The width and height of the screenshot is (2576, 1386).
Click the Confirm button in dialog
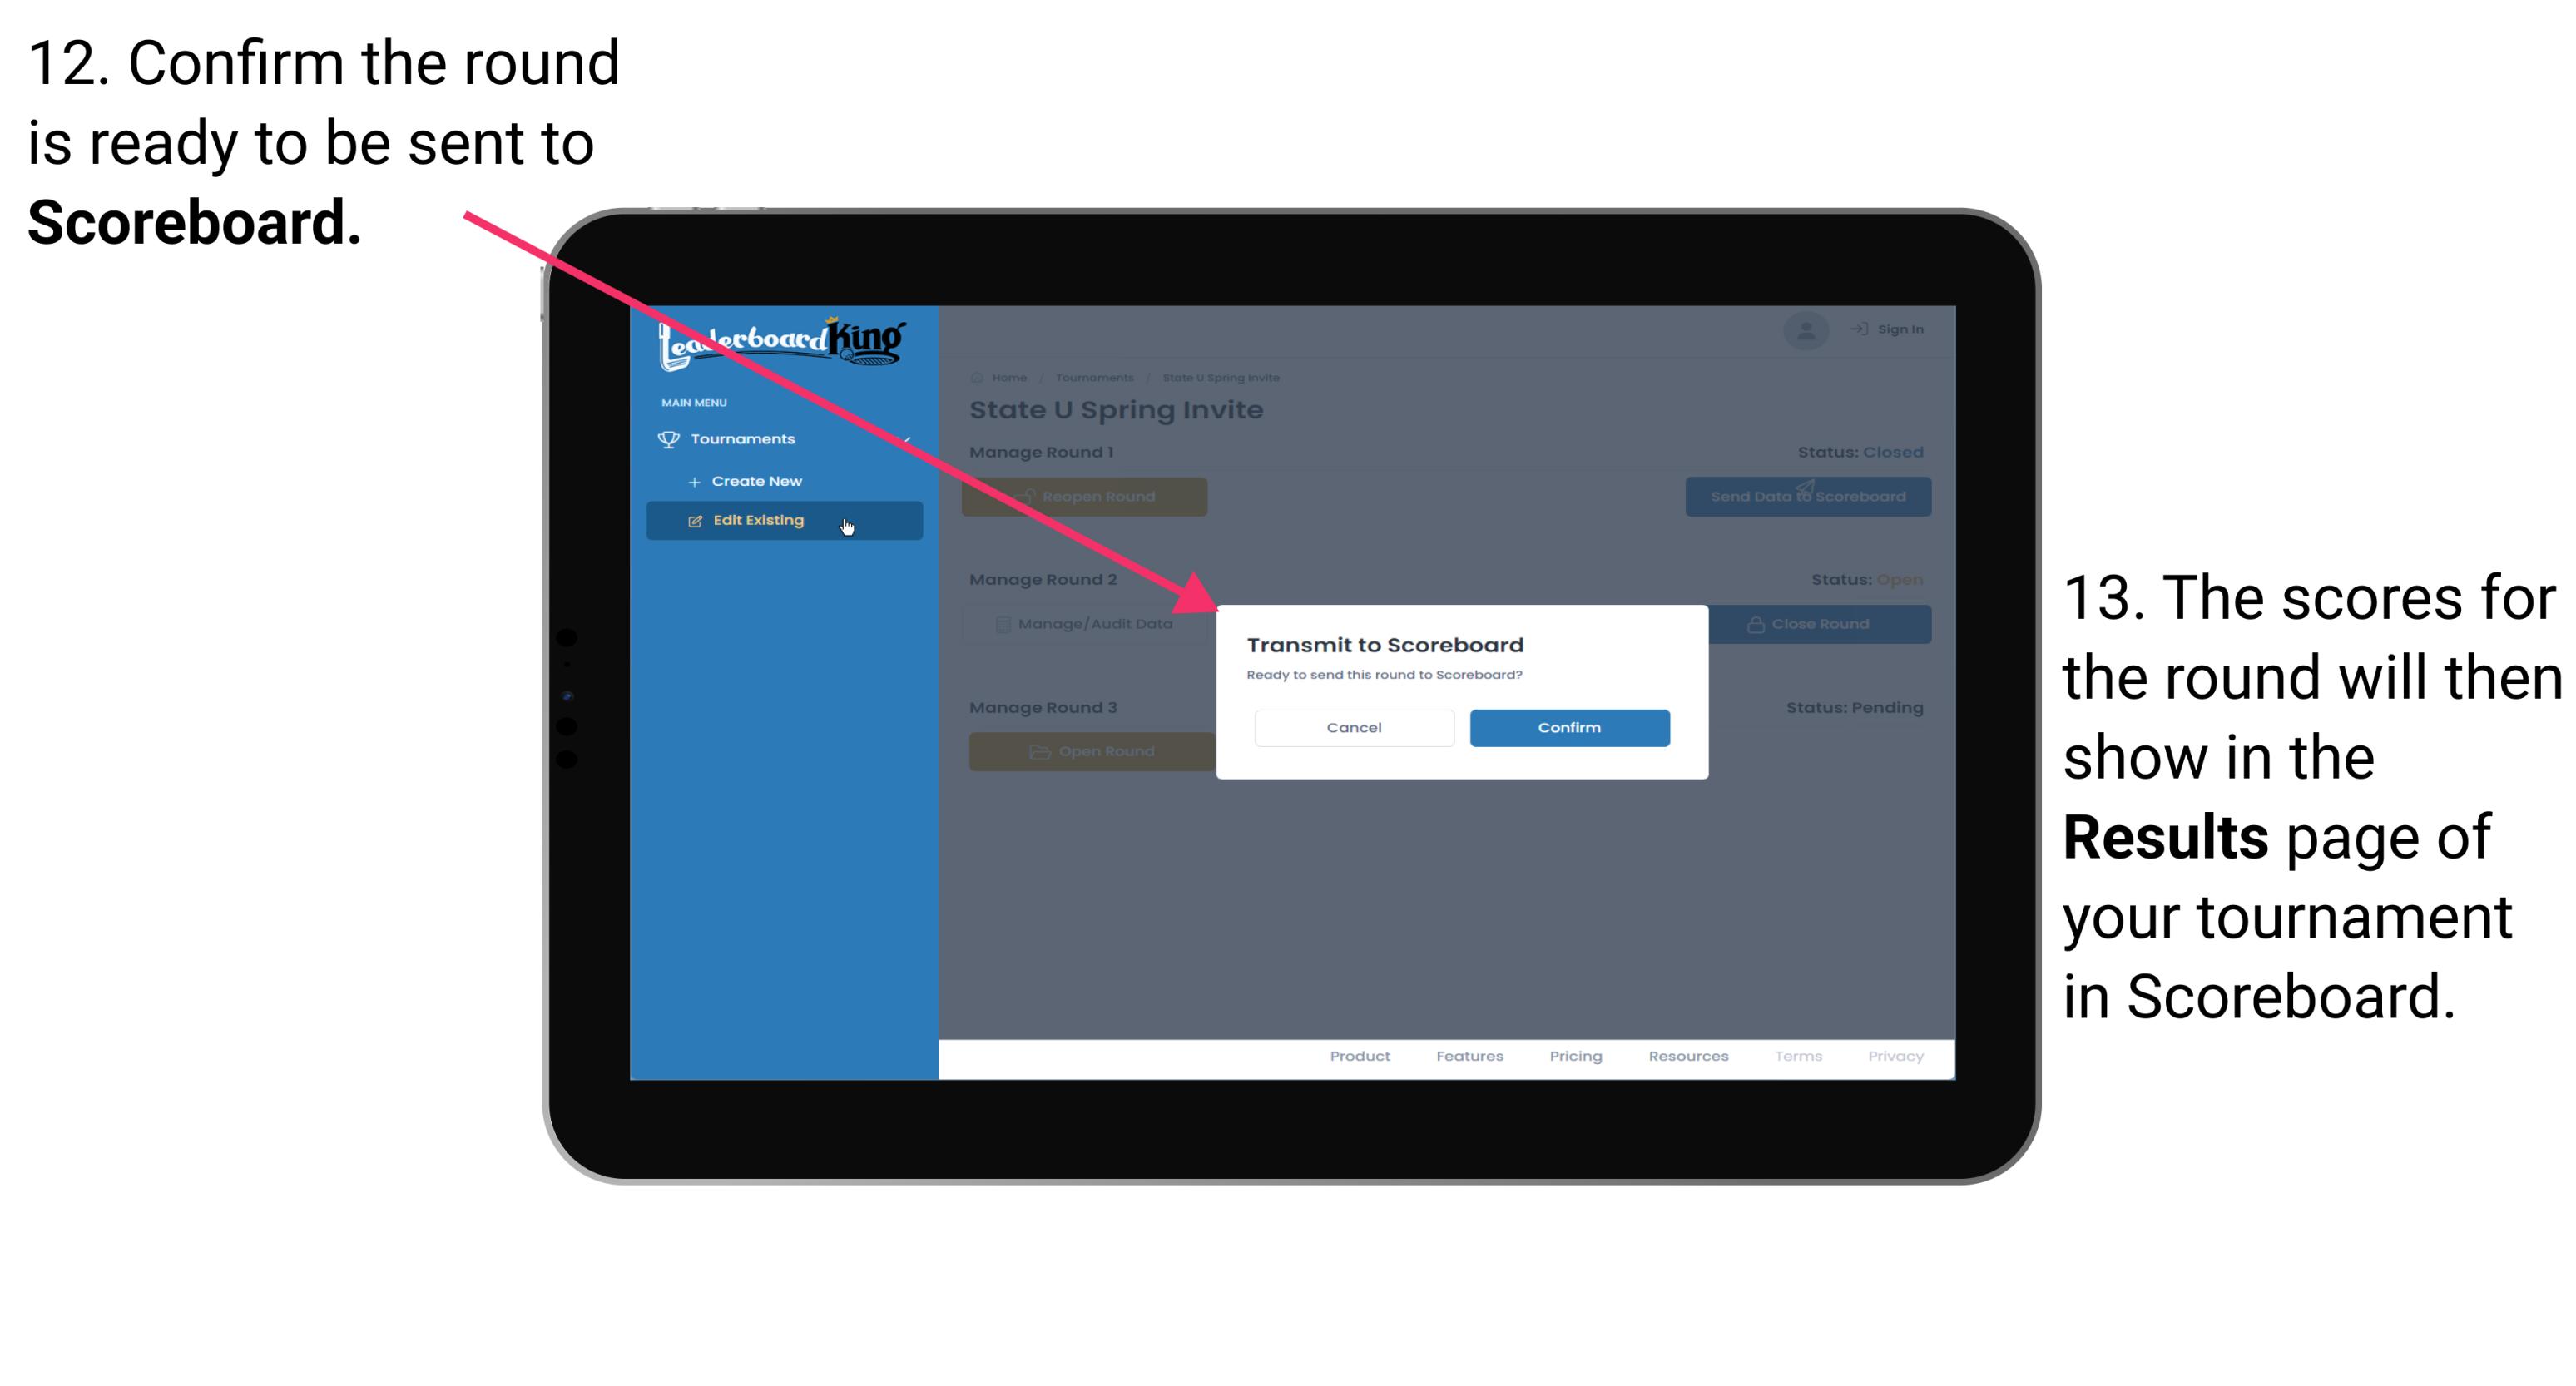coord(1567,725)
